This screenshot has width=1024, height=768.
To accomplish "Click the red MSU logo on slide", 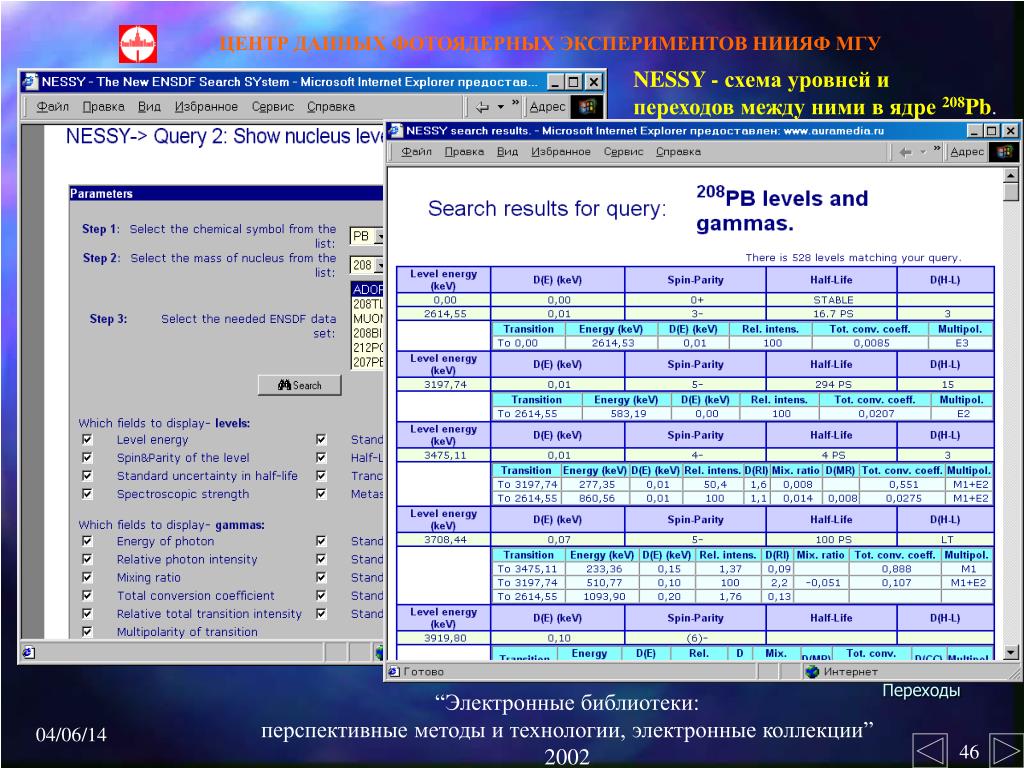I will [138, 44].
